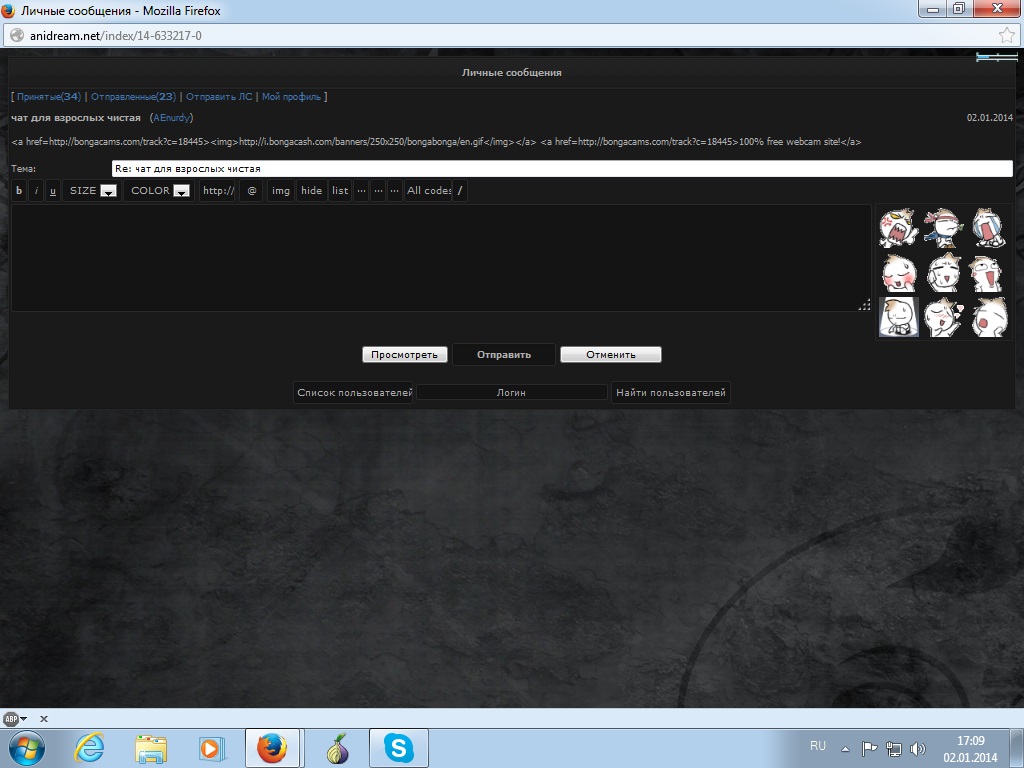Click the Firefox address bar showing anidream.net
The width and height of the screenshot is (1024, 768).
(x=509, y=35)
